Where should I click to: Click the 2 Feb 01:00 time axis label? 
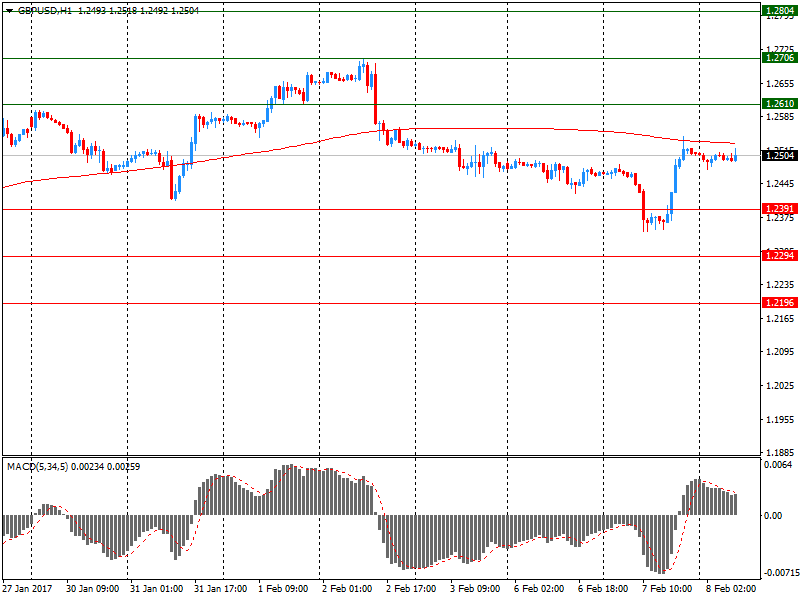coord(347,589)
